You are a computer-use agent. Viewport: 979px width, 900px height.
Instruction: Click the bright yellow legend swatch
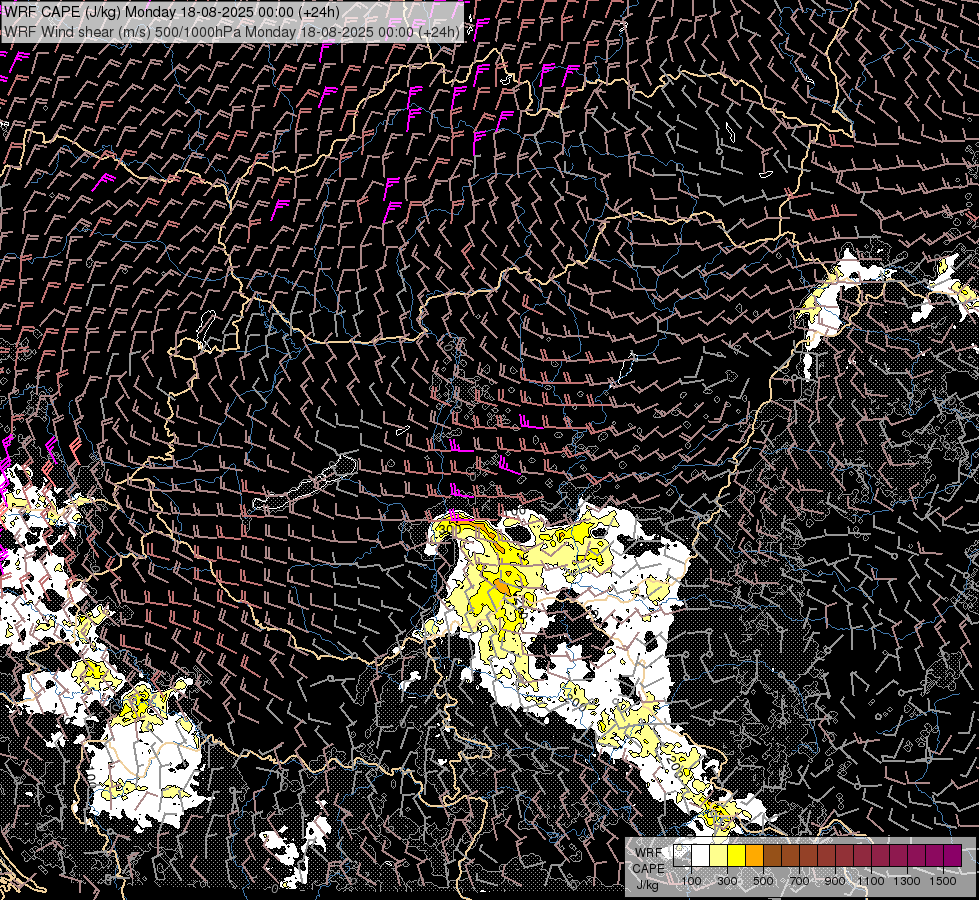(737, 855)
